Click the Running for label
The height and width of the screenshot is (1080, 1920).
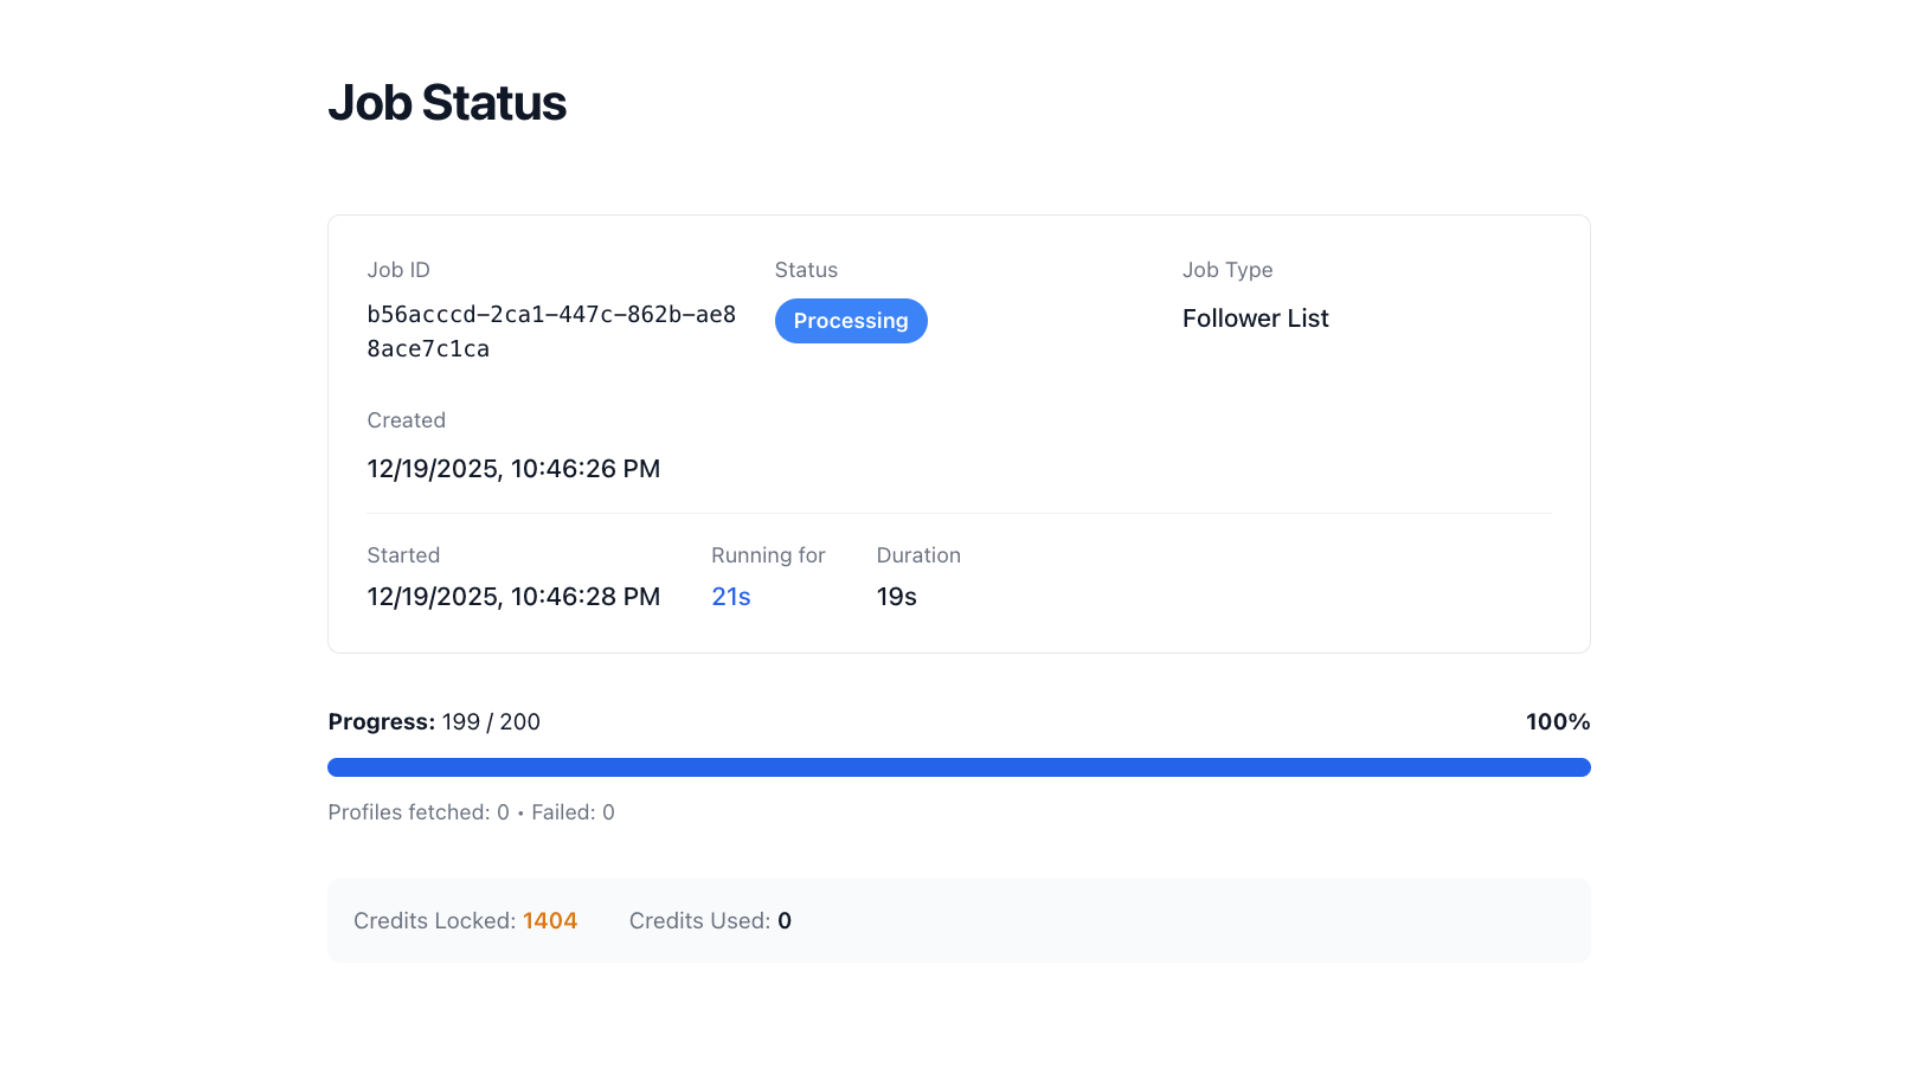click(768, 555)
